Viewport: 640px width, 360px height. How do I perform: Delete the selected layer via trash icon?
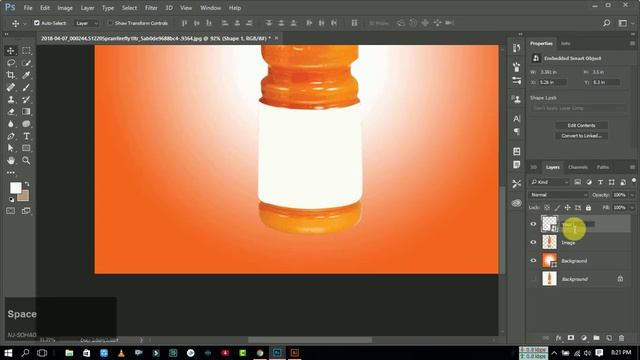tap(621, 338)
